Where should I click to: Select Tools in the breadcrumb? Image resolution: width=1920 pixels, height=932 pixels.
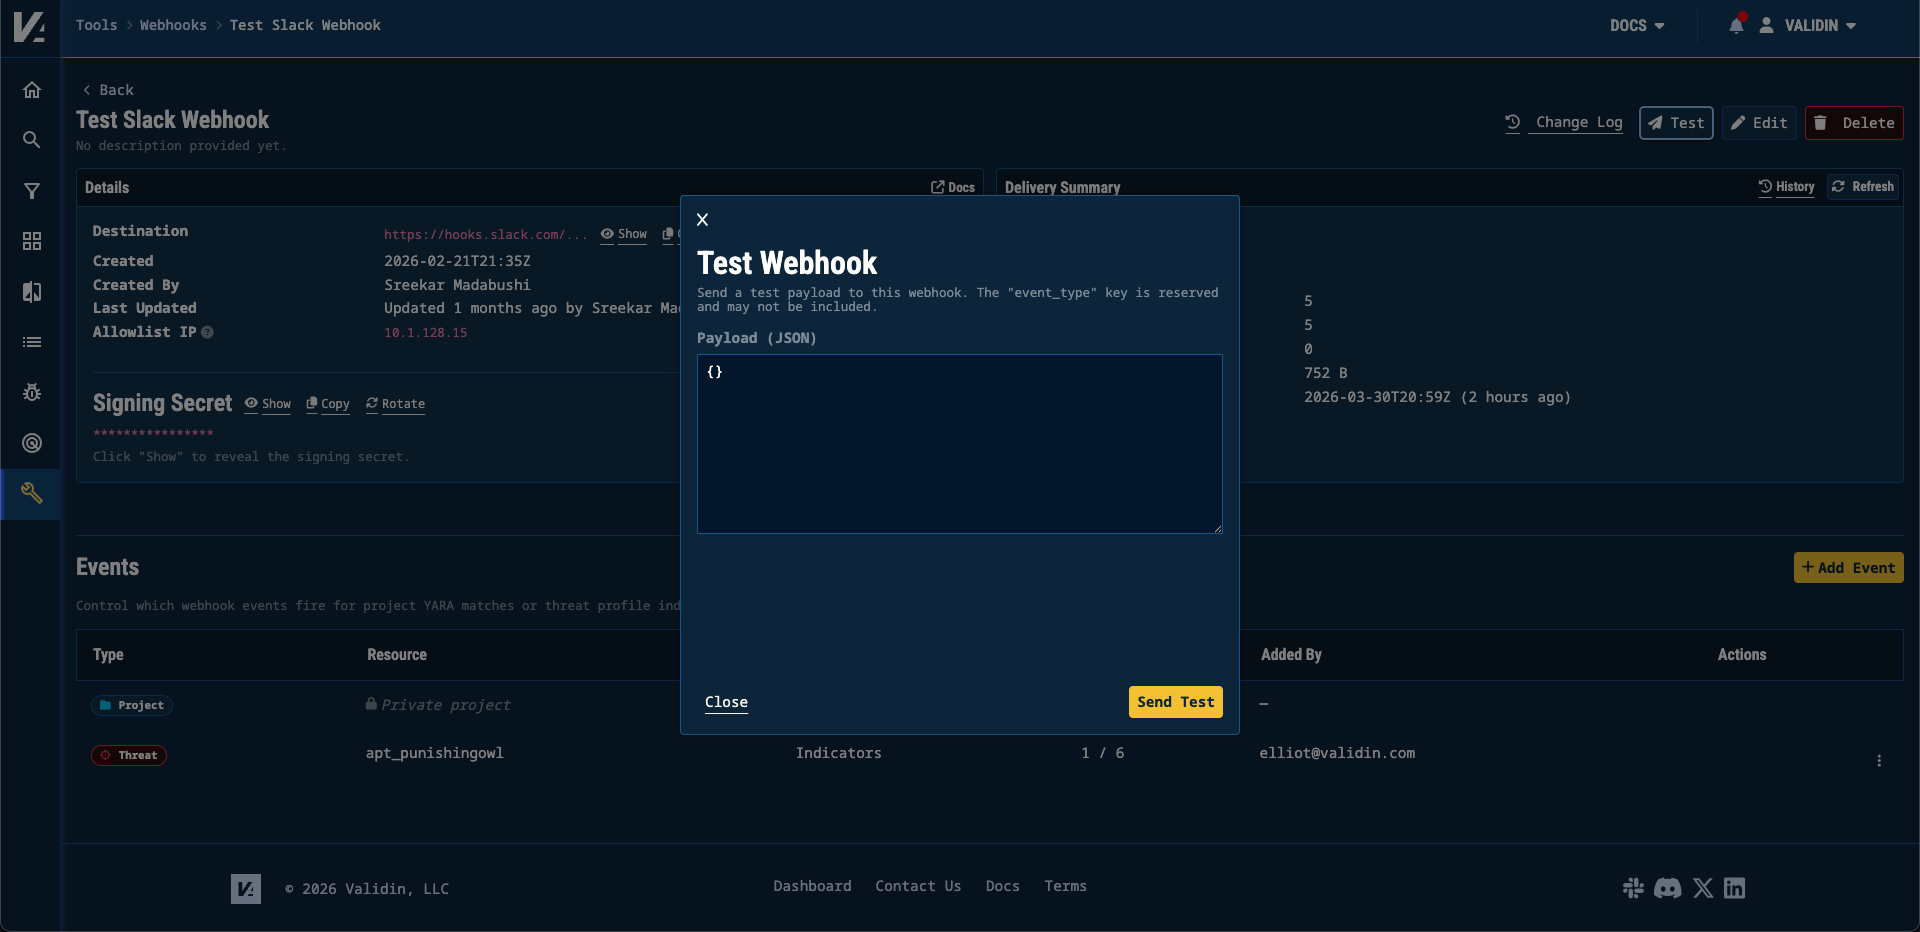96,25
